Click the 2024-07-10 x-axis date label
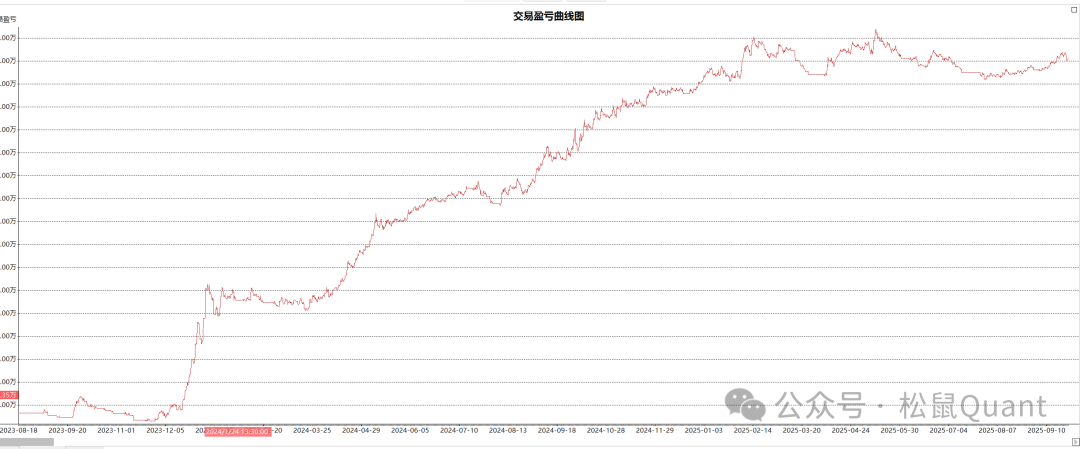 459,430
